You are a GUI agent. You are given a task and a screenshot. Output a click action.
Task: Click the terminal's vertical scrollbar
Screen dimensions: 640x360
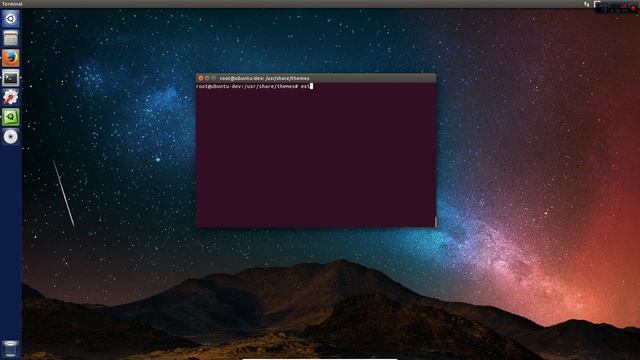click(436, 222)
